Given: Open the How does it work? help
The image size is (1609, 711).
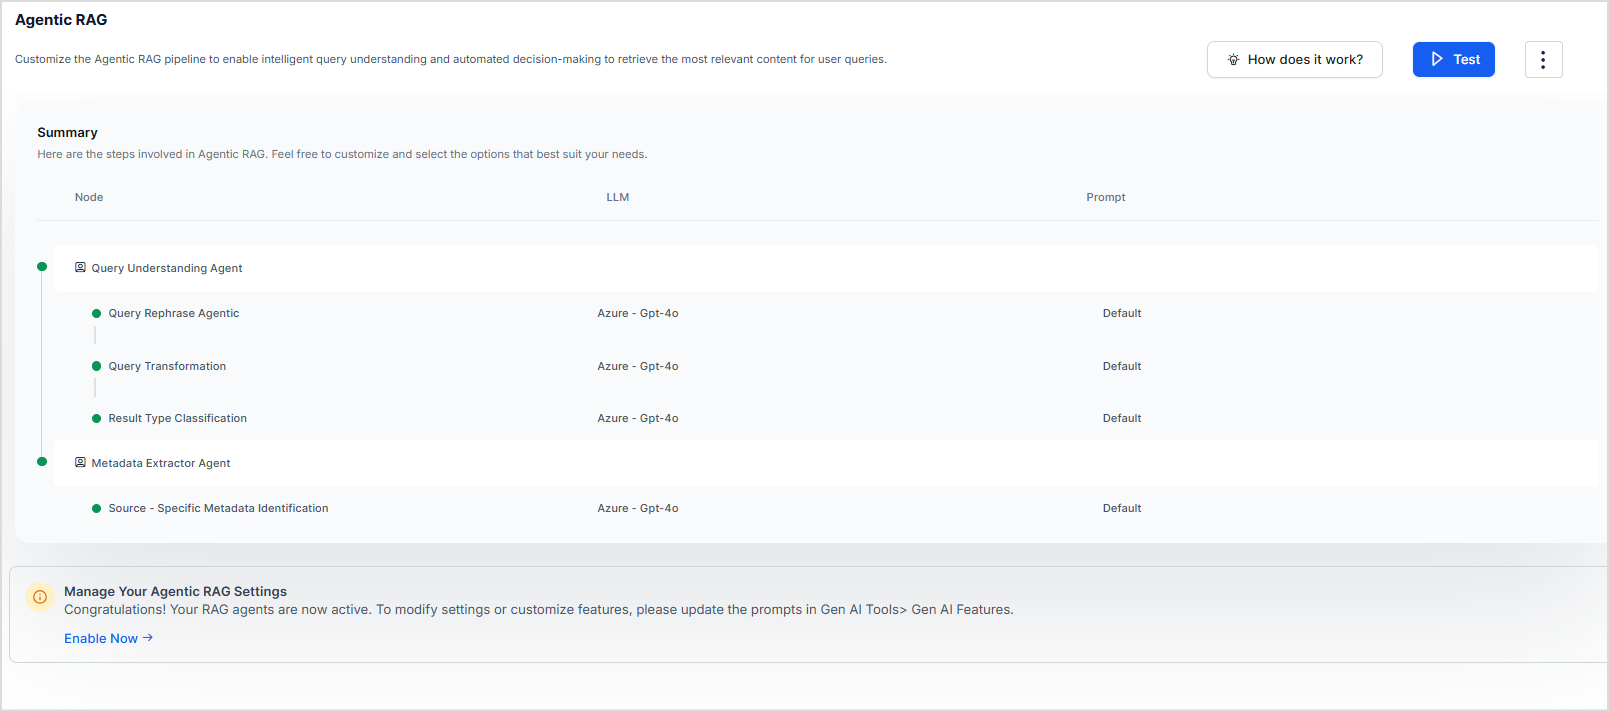Looking at the screenshot, I should 1294,60.
